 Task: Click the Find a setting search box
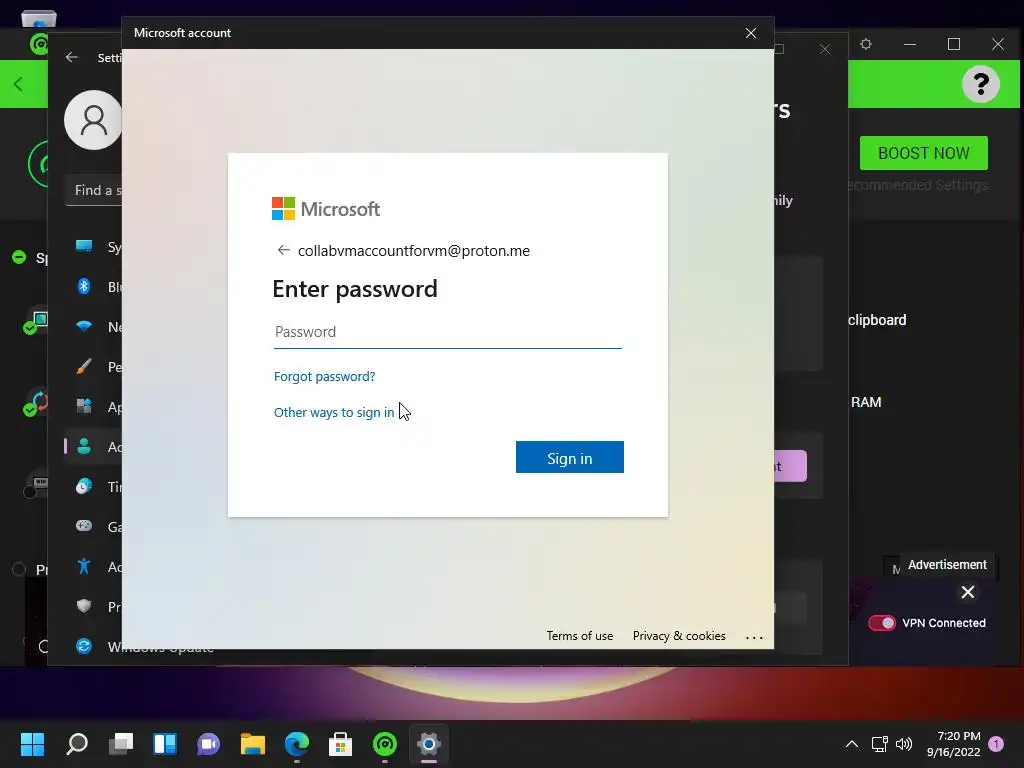[x=94, y=191]
